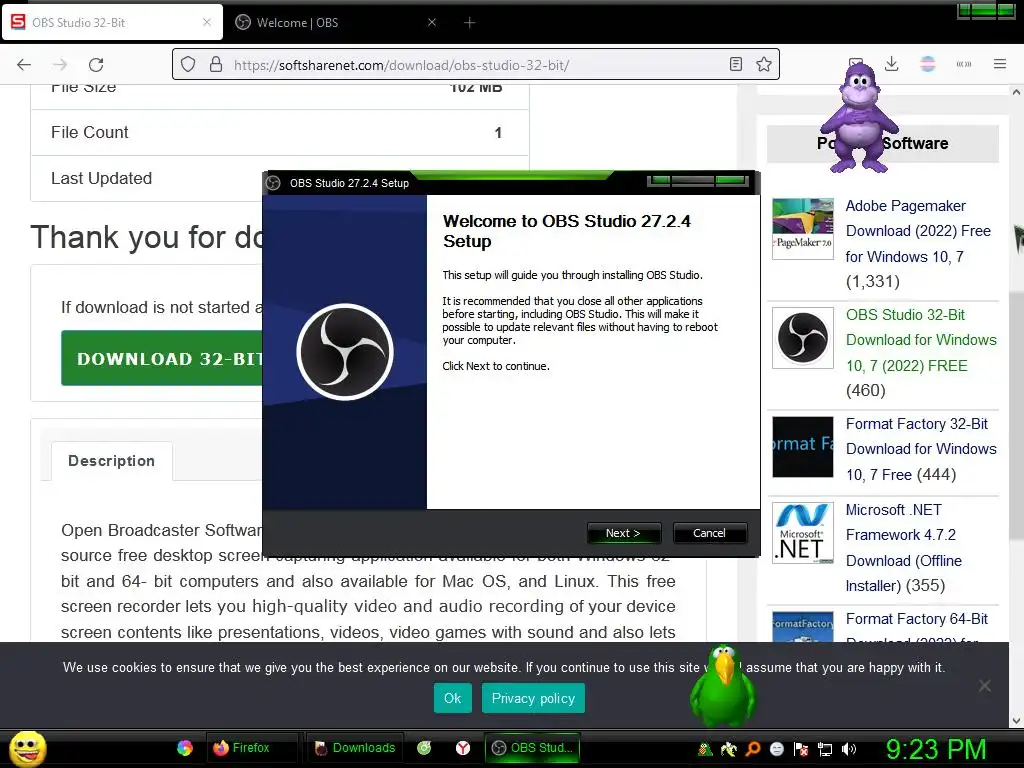Click the page scrollbar up arrow
The image size is (1024, 768).
(1016, 92)
